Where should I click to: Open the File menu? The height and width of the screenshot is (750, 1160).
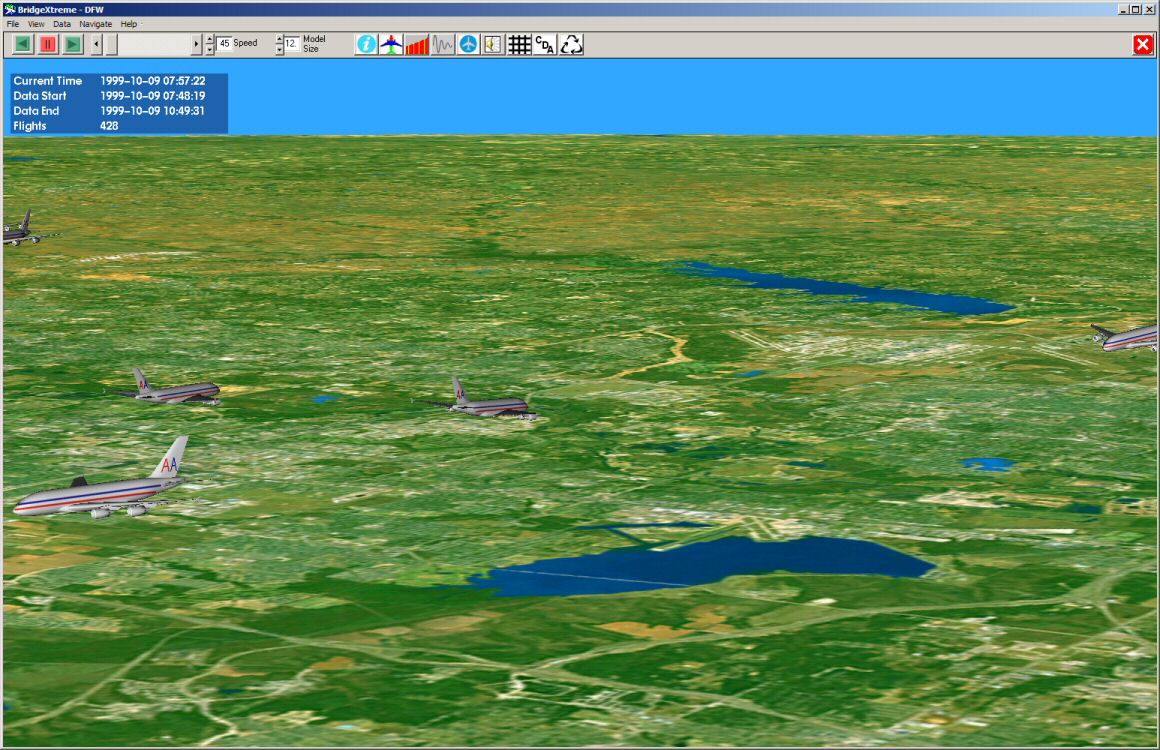(13, 24)
